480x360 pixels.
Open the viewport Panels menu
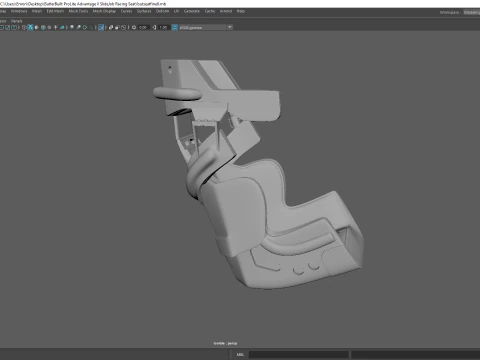(x=16, y=21)
